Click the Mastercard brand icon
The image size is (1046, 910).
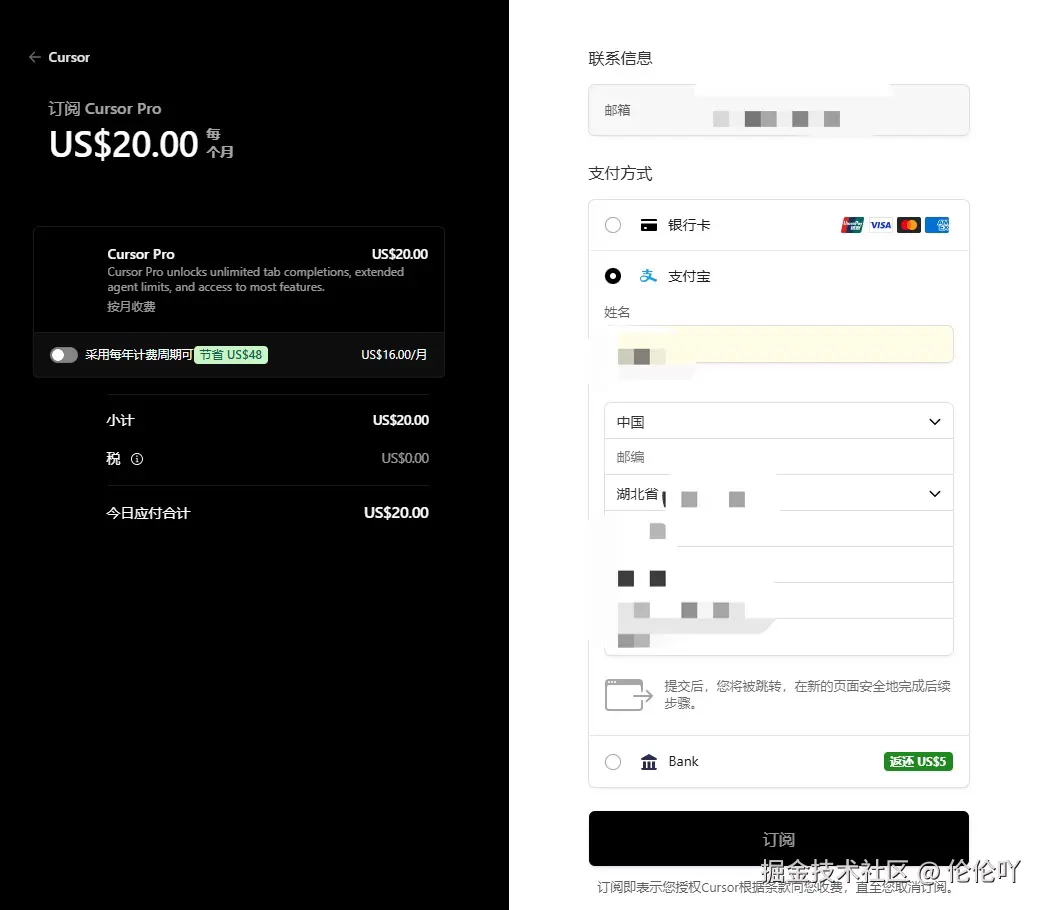point(908,224)
